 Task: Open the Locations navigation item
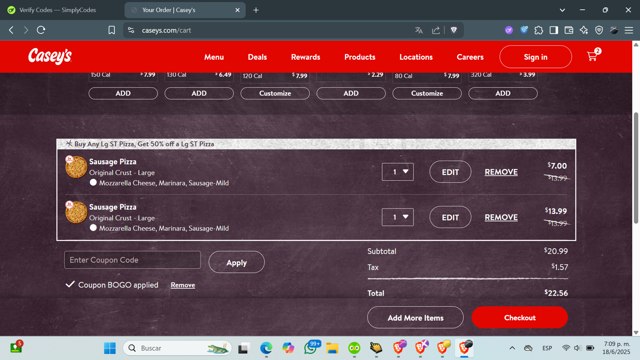416,57
